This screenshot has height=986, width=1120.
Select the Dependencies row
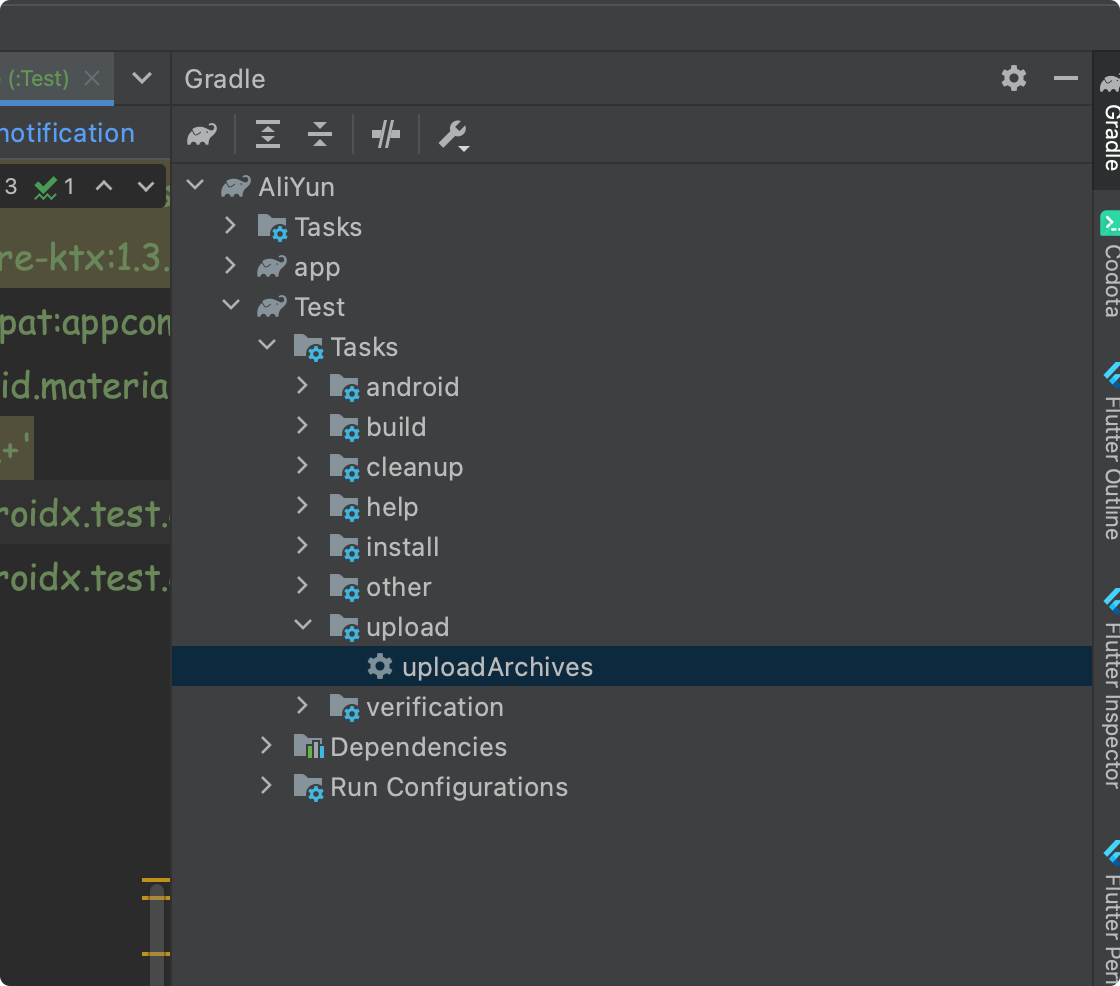(632, 747)
